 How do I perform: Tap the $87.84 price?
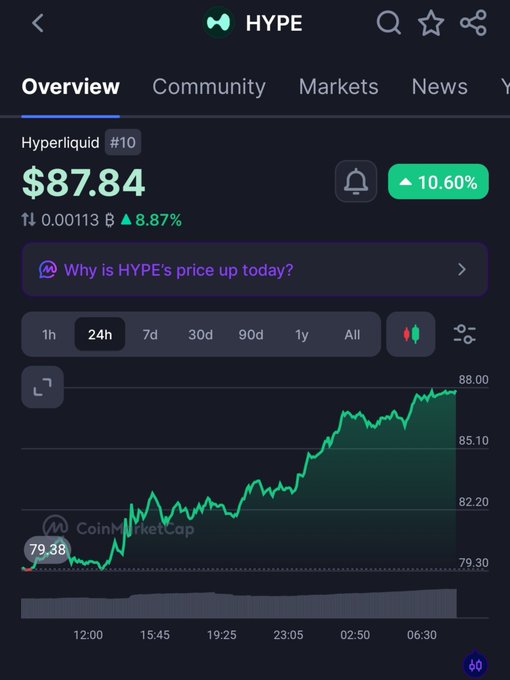pyautogui.click(x=83, y=183)
